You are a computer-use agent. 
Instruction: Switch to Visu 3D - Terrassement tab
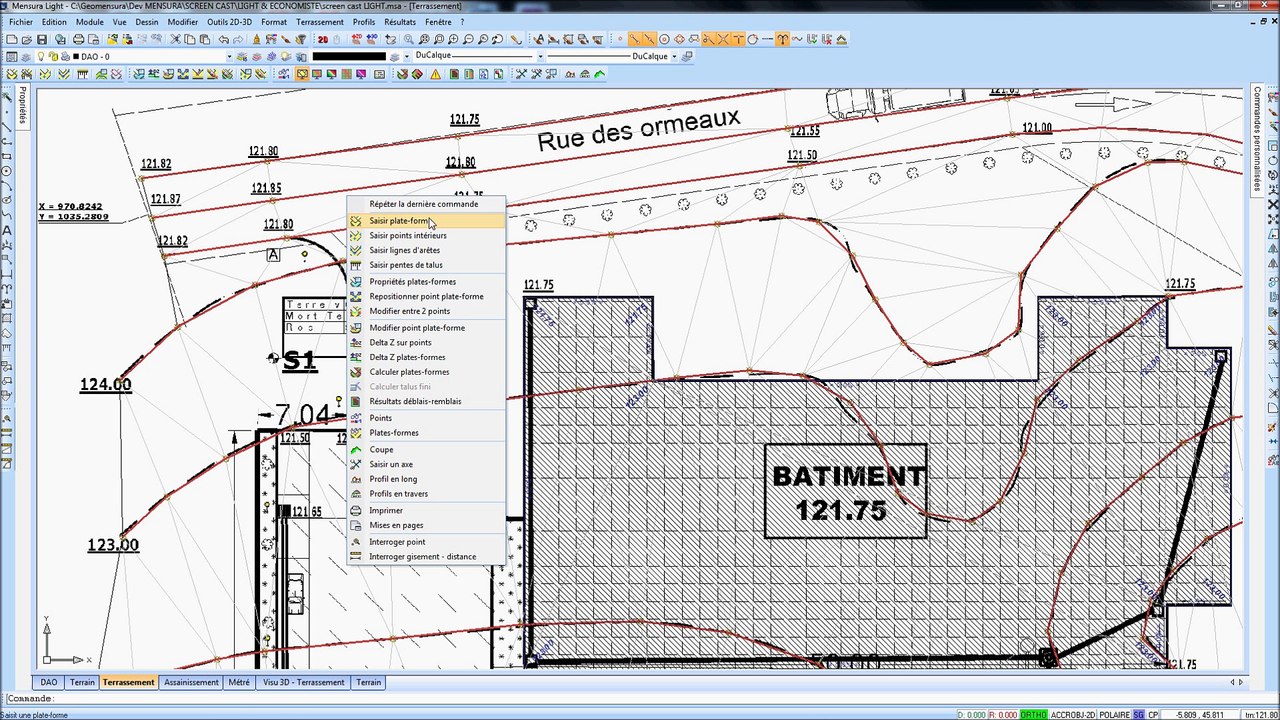pyautogui.click(x=303, y=682)
